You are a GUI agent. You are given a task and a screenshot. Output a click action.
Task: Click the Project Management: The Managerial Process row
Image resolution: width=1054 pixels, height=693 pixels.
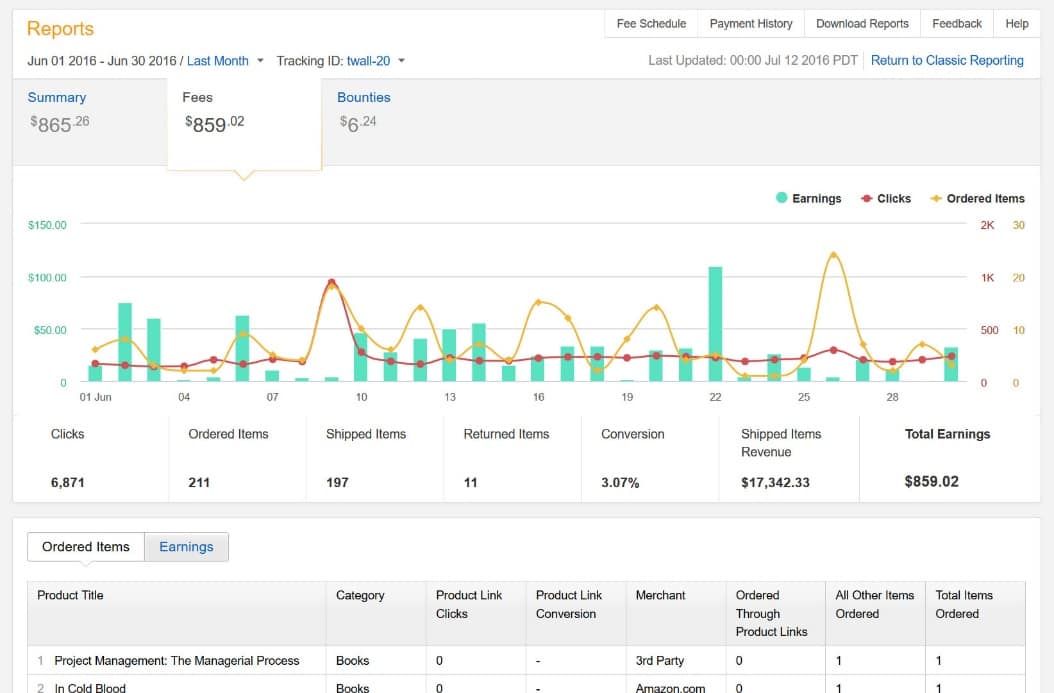[x=177, y=661]
